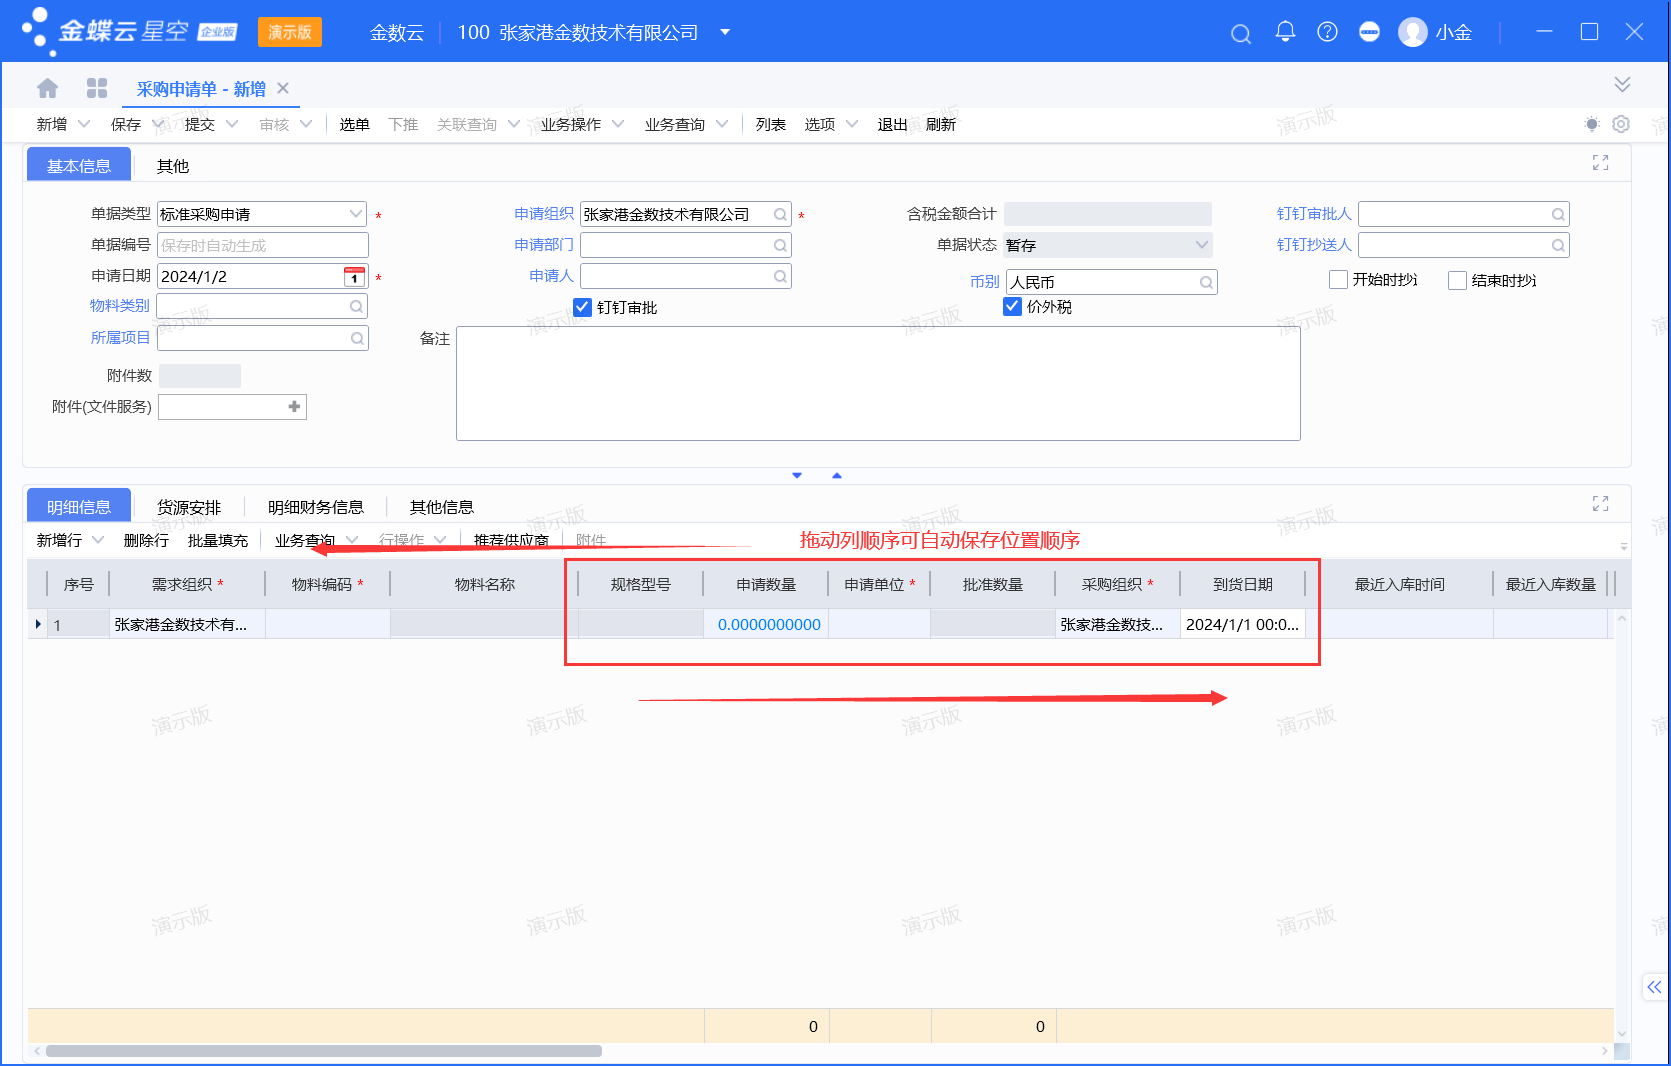Expand the 业务操作 dropdown arrow

(618, 124)
